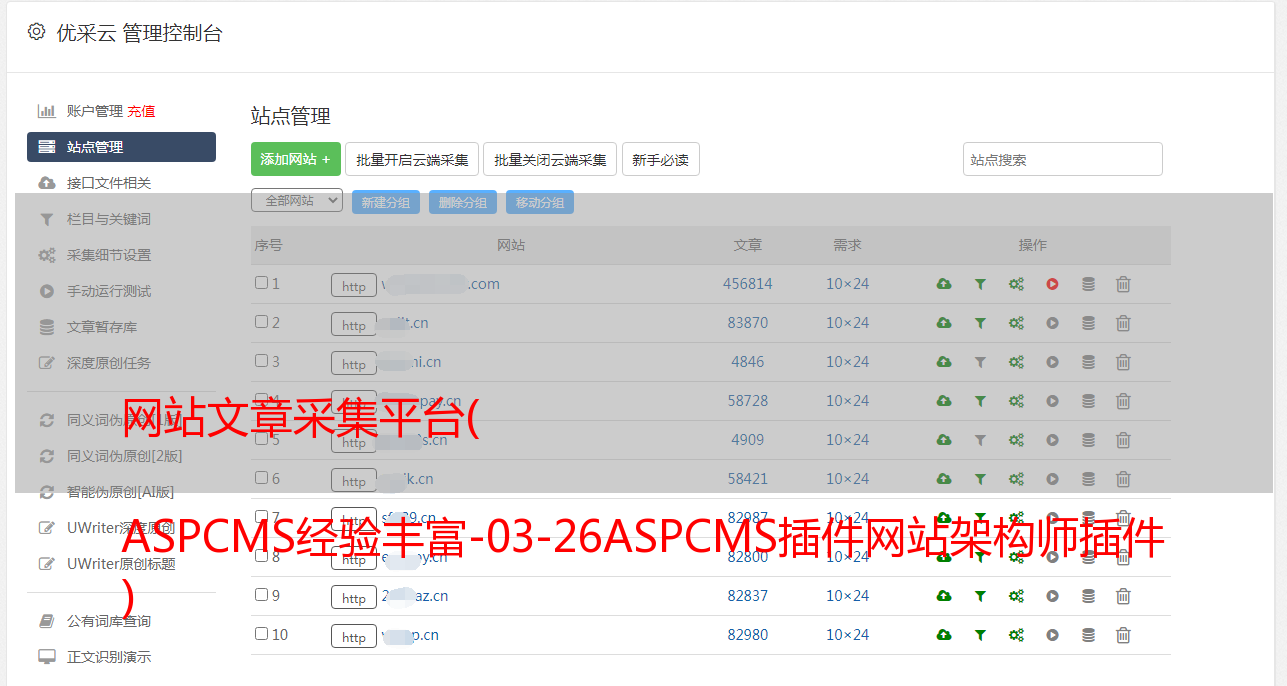Viewport: 1287px width, 686px height.
Task: Mark the row 9 checkbox
Action: [x=261, y=595]
